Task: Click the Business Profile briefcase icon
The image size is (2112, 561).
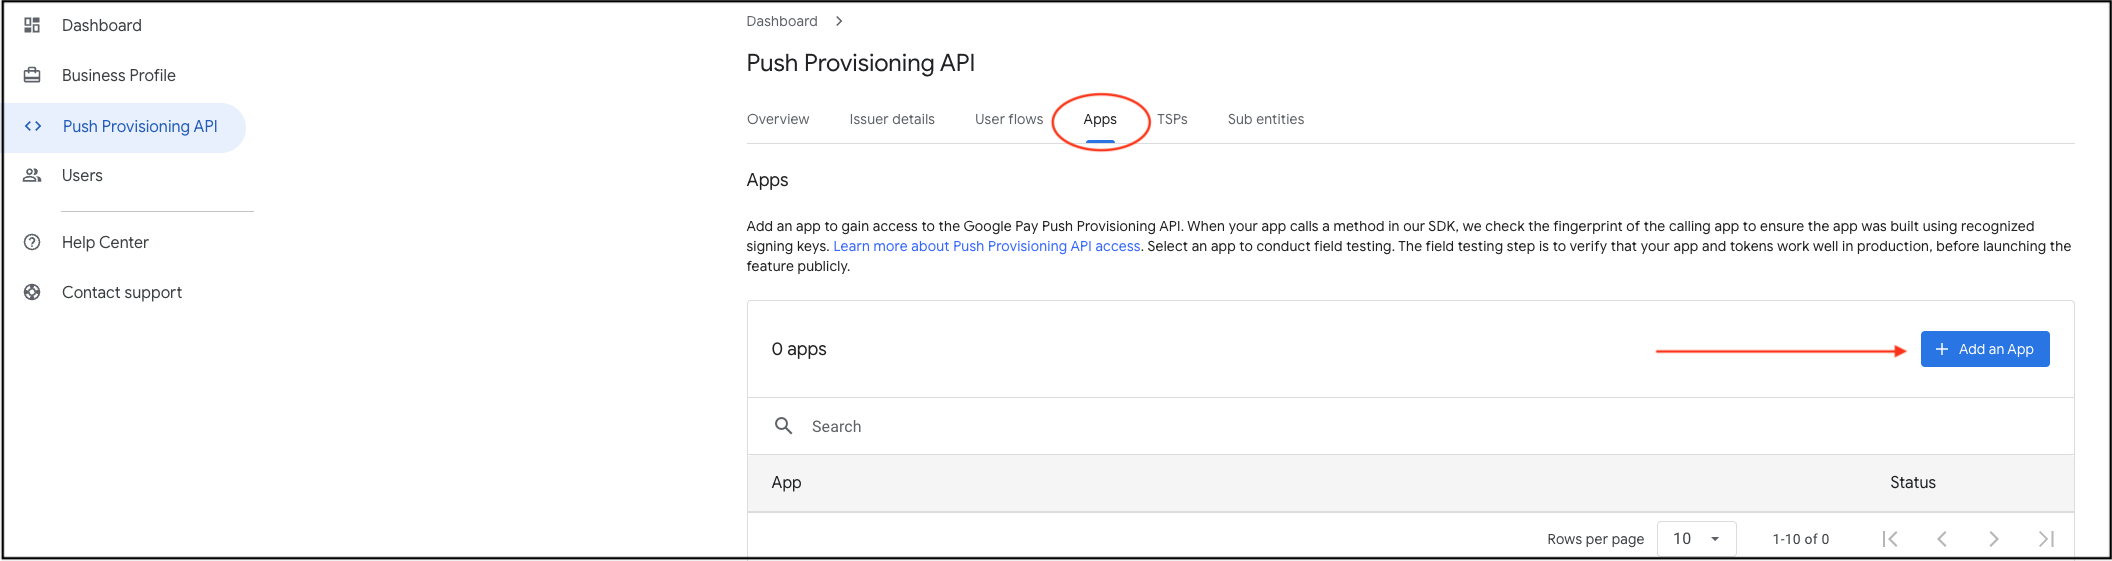Action: point(32,75)
